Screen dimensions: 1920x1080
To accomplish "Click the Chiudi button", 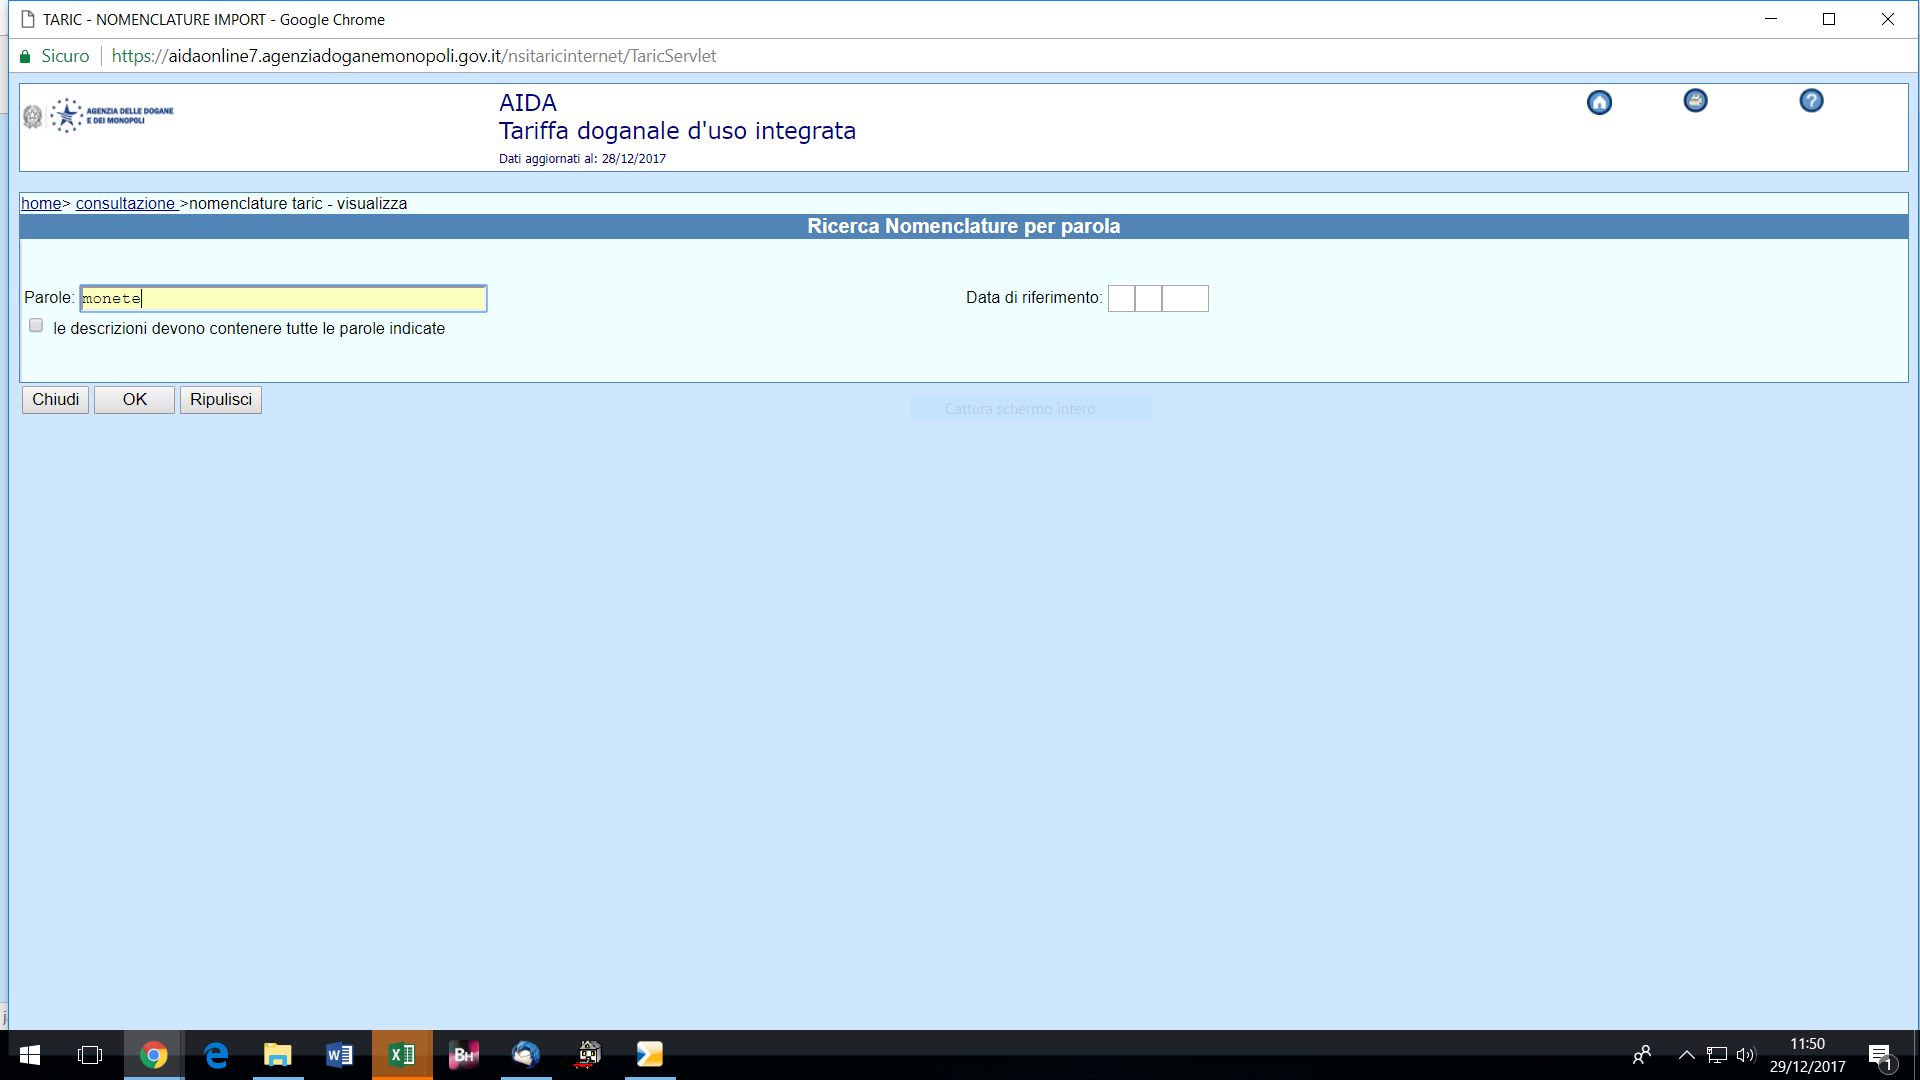I will click(x=55, y=400).
